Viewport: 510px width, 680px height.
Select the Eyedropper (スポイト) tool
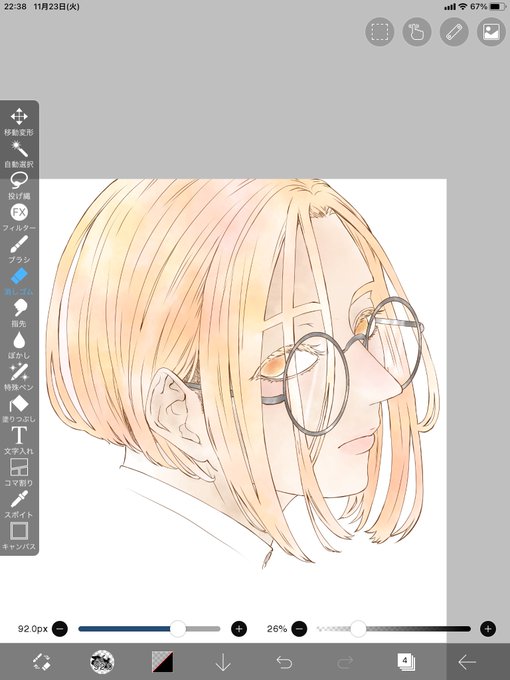(x=19, y=504)
